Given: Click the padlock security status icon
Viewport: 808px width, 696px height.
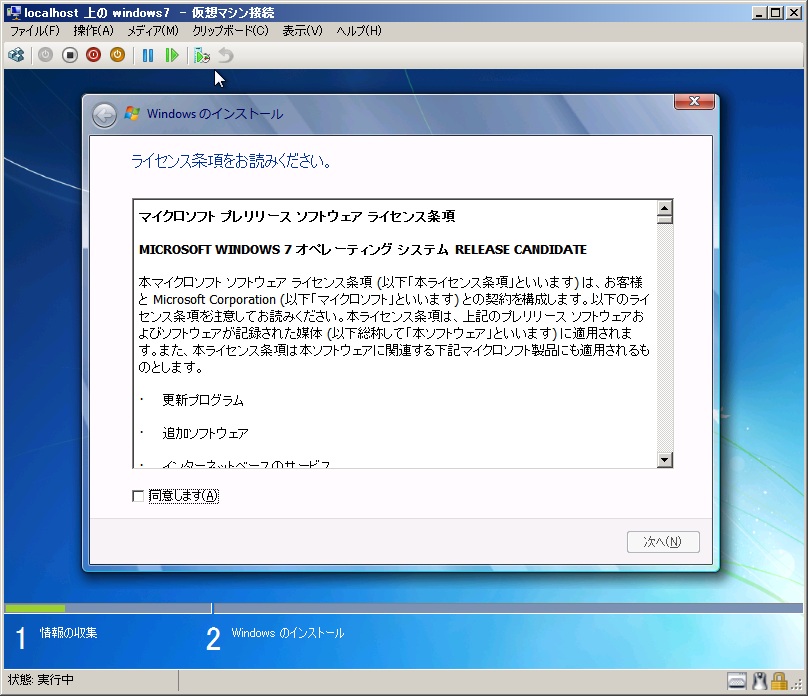Looking at the screenshot, I should (x=779, y=681).
